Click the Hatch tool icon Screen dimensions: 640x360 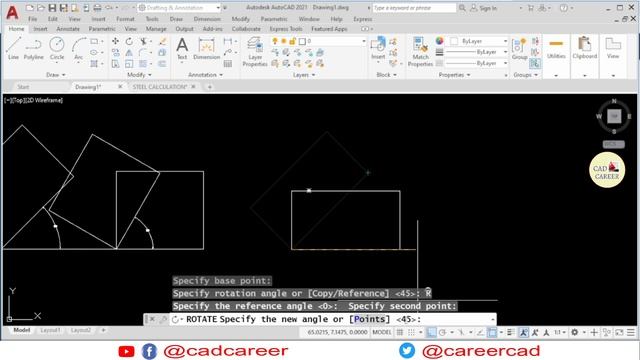(x=94, y=64)
